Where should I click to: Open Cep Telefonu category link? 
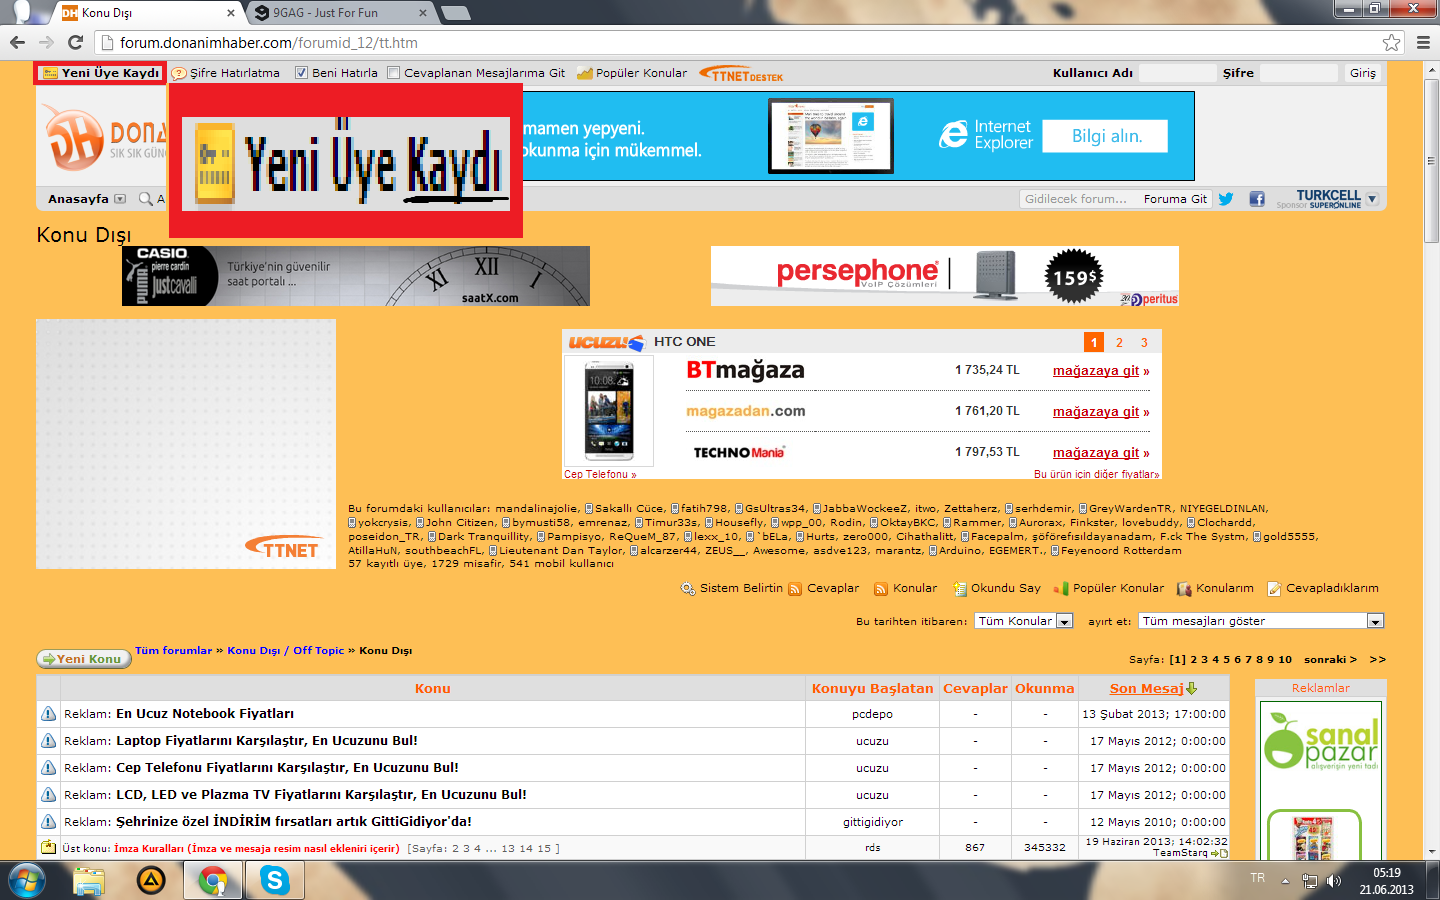600,474
